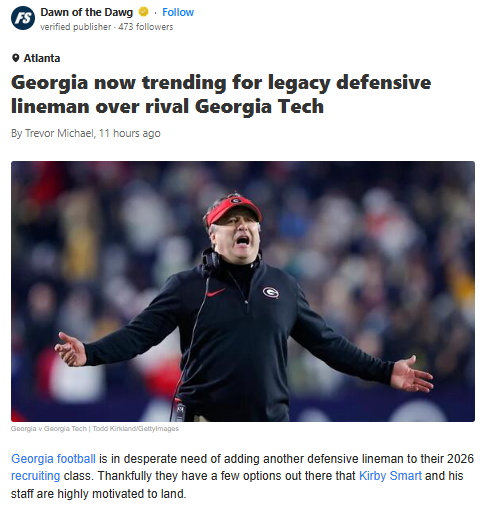Open the Georgia football link

pos(53,459)
